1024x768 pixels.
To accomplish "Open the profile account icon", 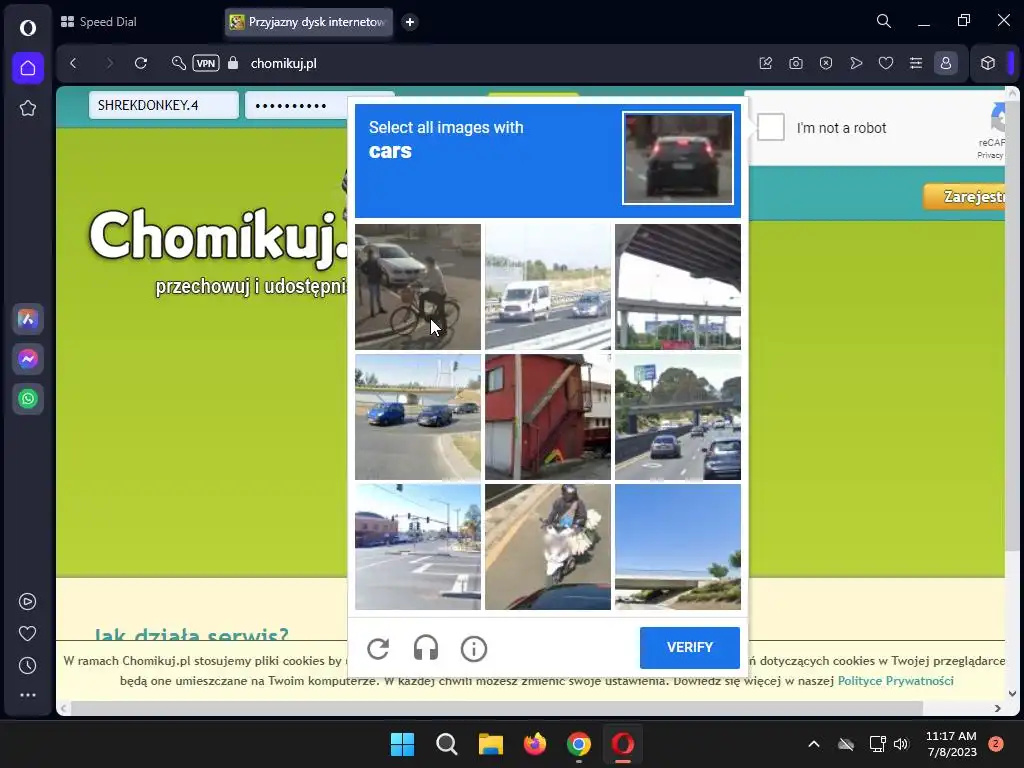I will [x=946, y=63].
